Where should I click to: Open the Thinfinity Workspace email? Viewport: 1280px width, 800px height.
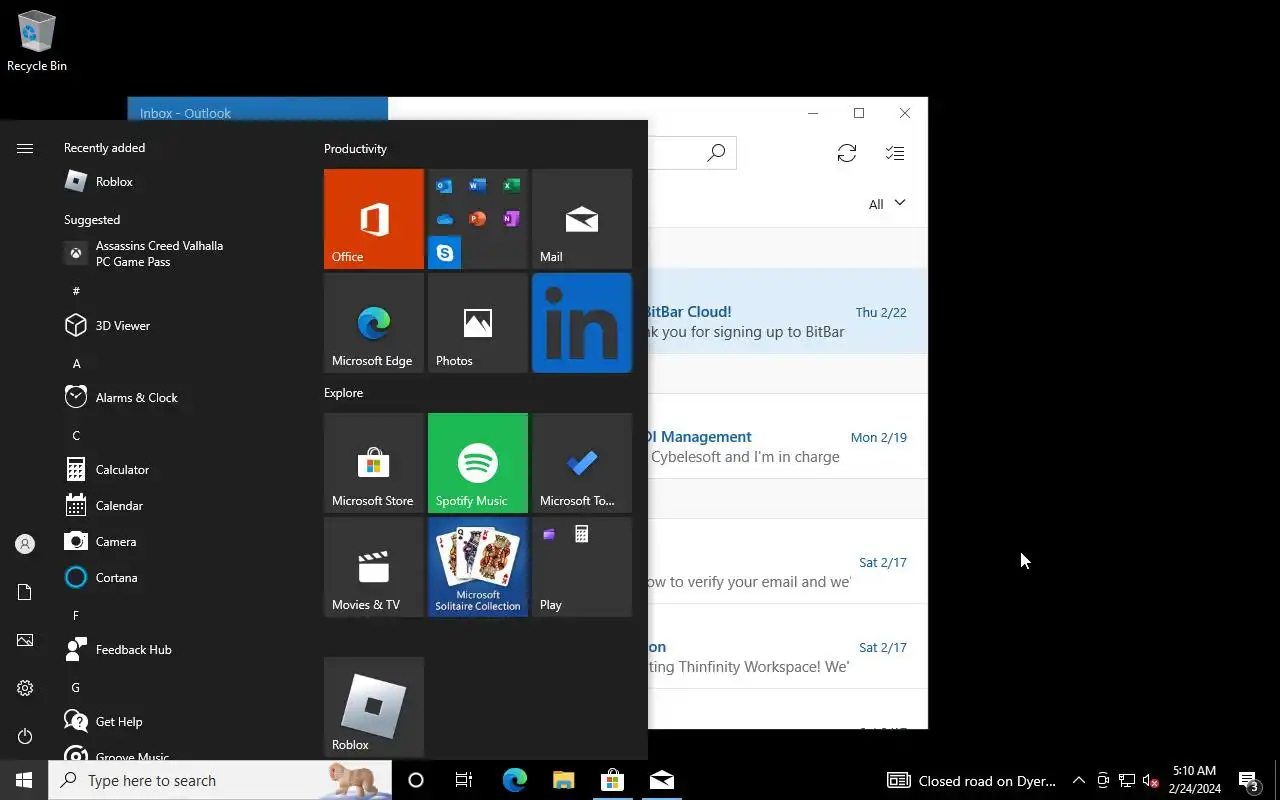(788, 646)
